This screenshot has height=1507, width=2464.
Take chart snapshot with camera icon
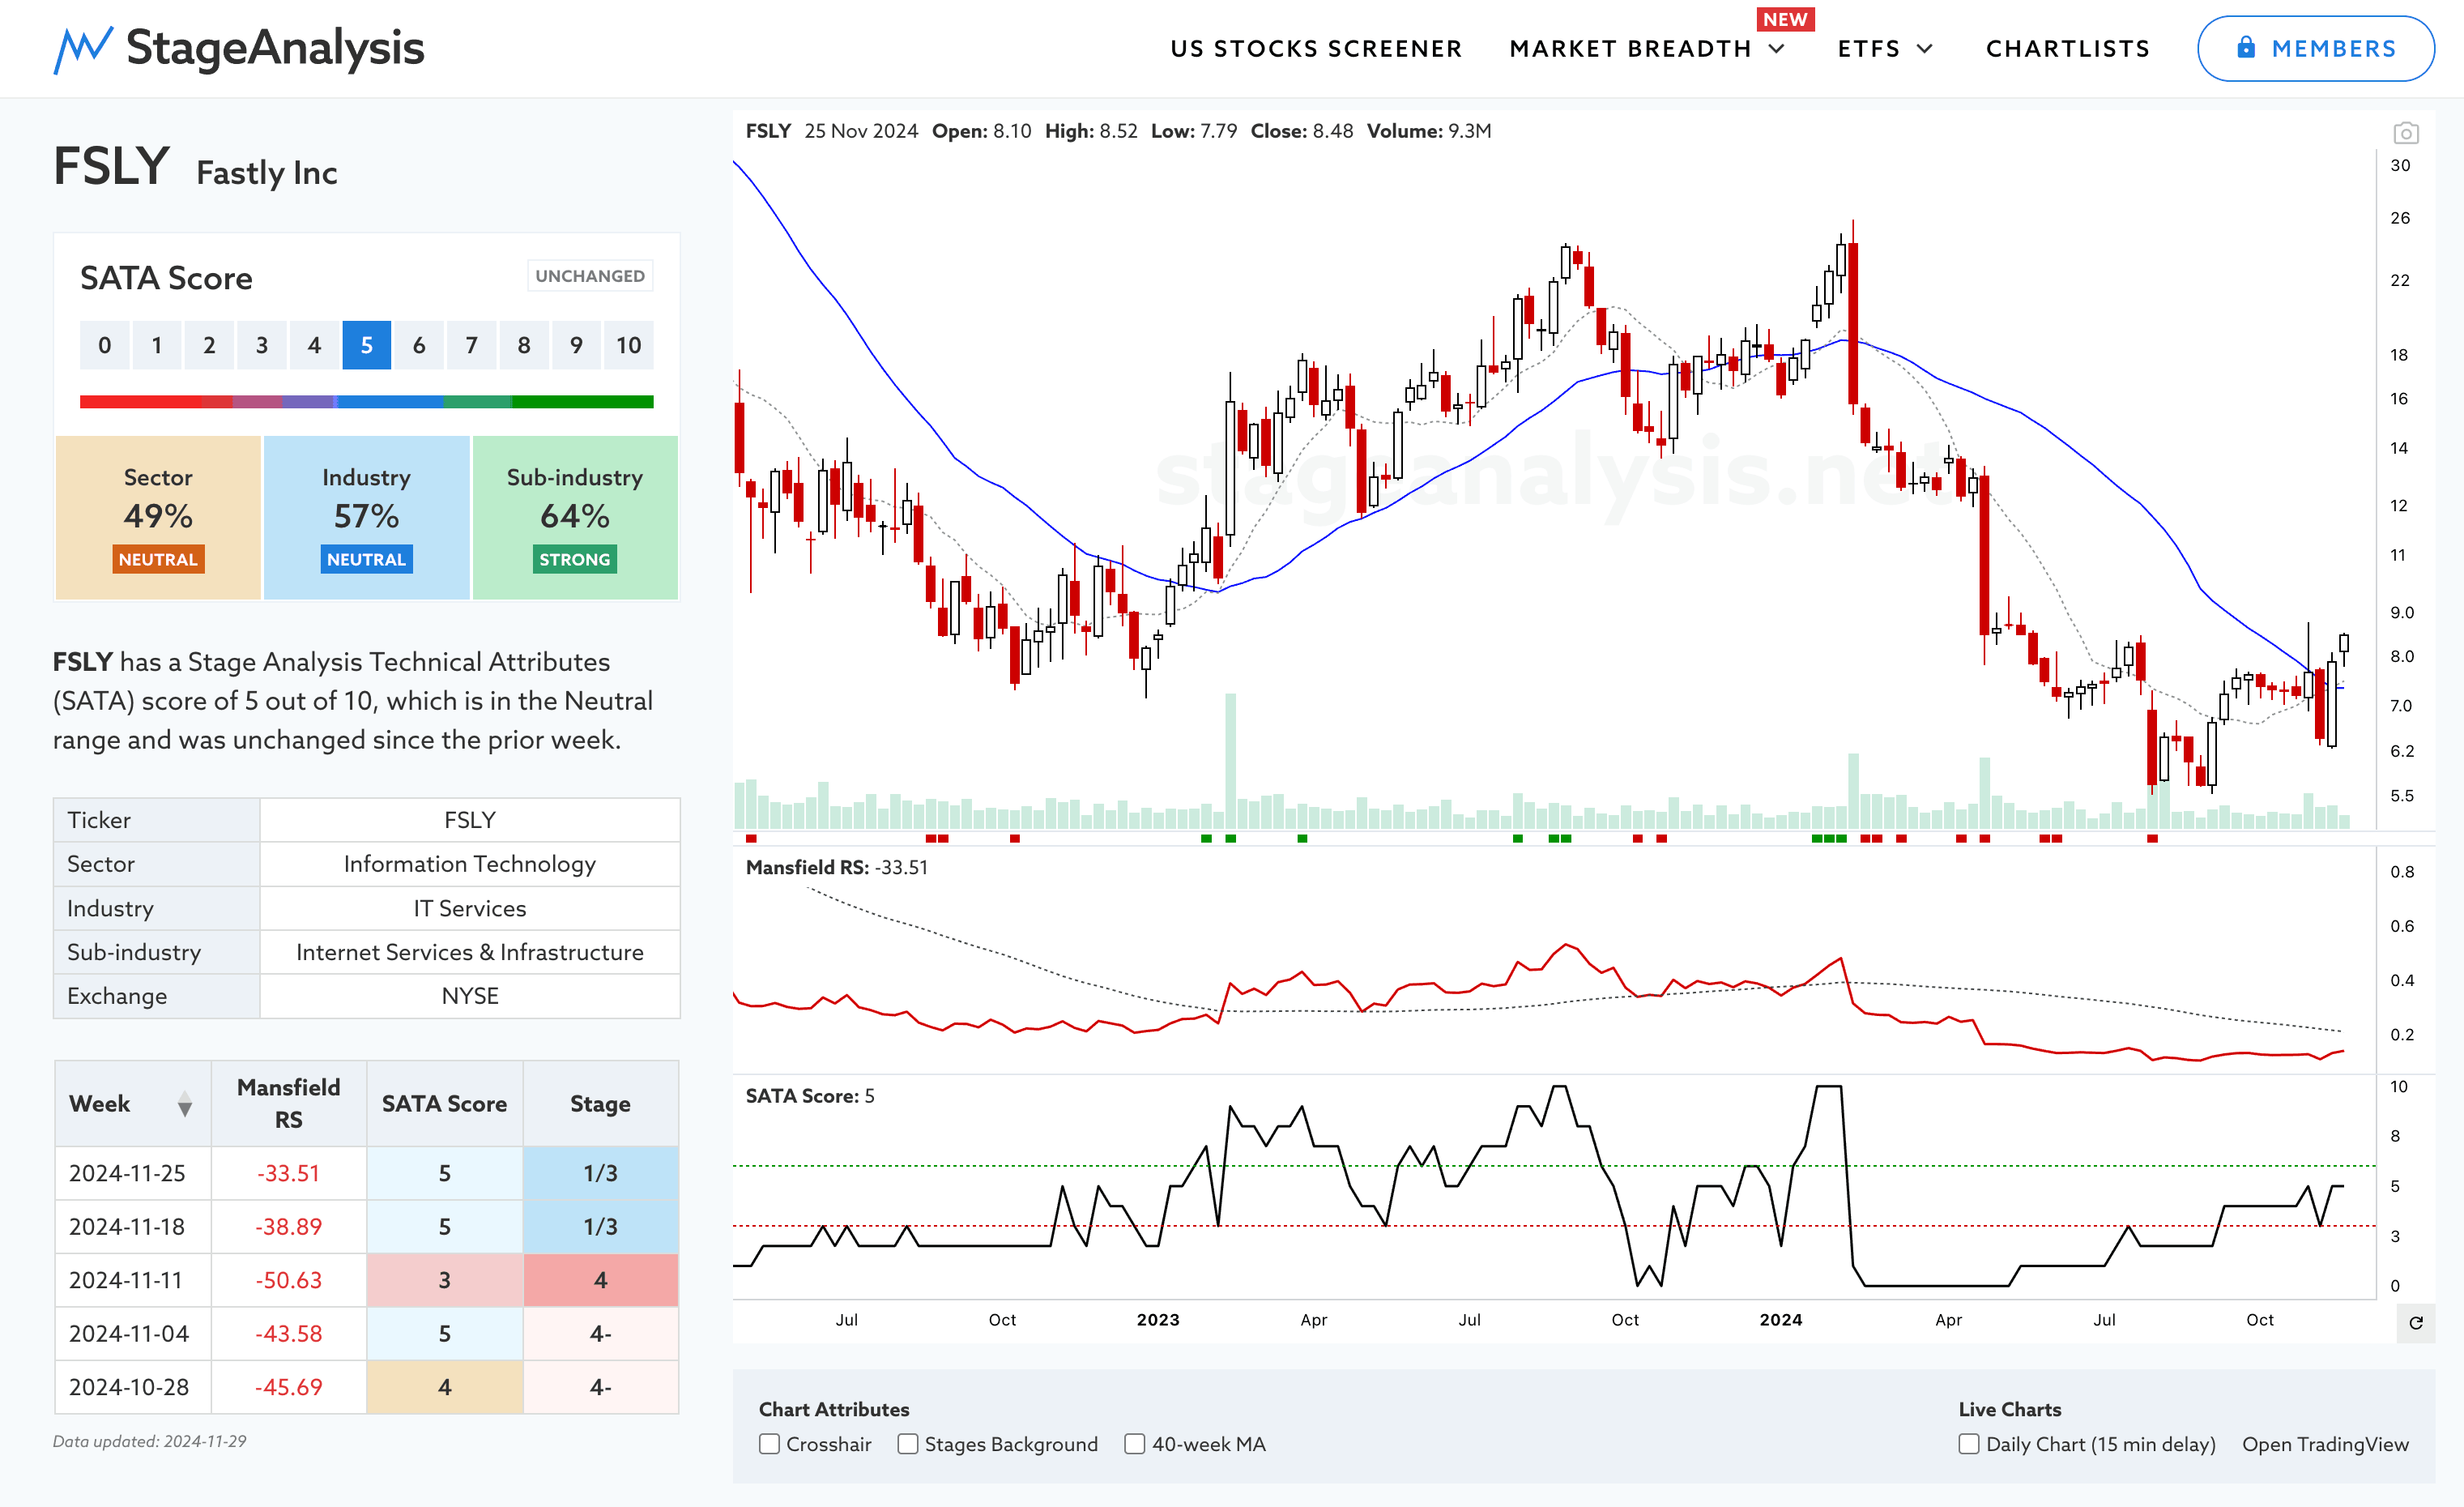coord(2405,133)
